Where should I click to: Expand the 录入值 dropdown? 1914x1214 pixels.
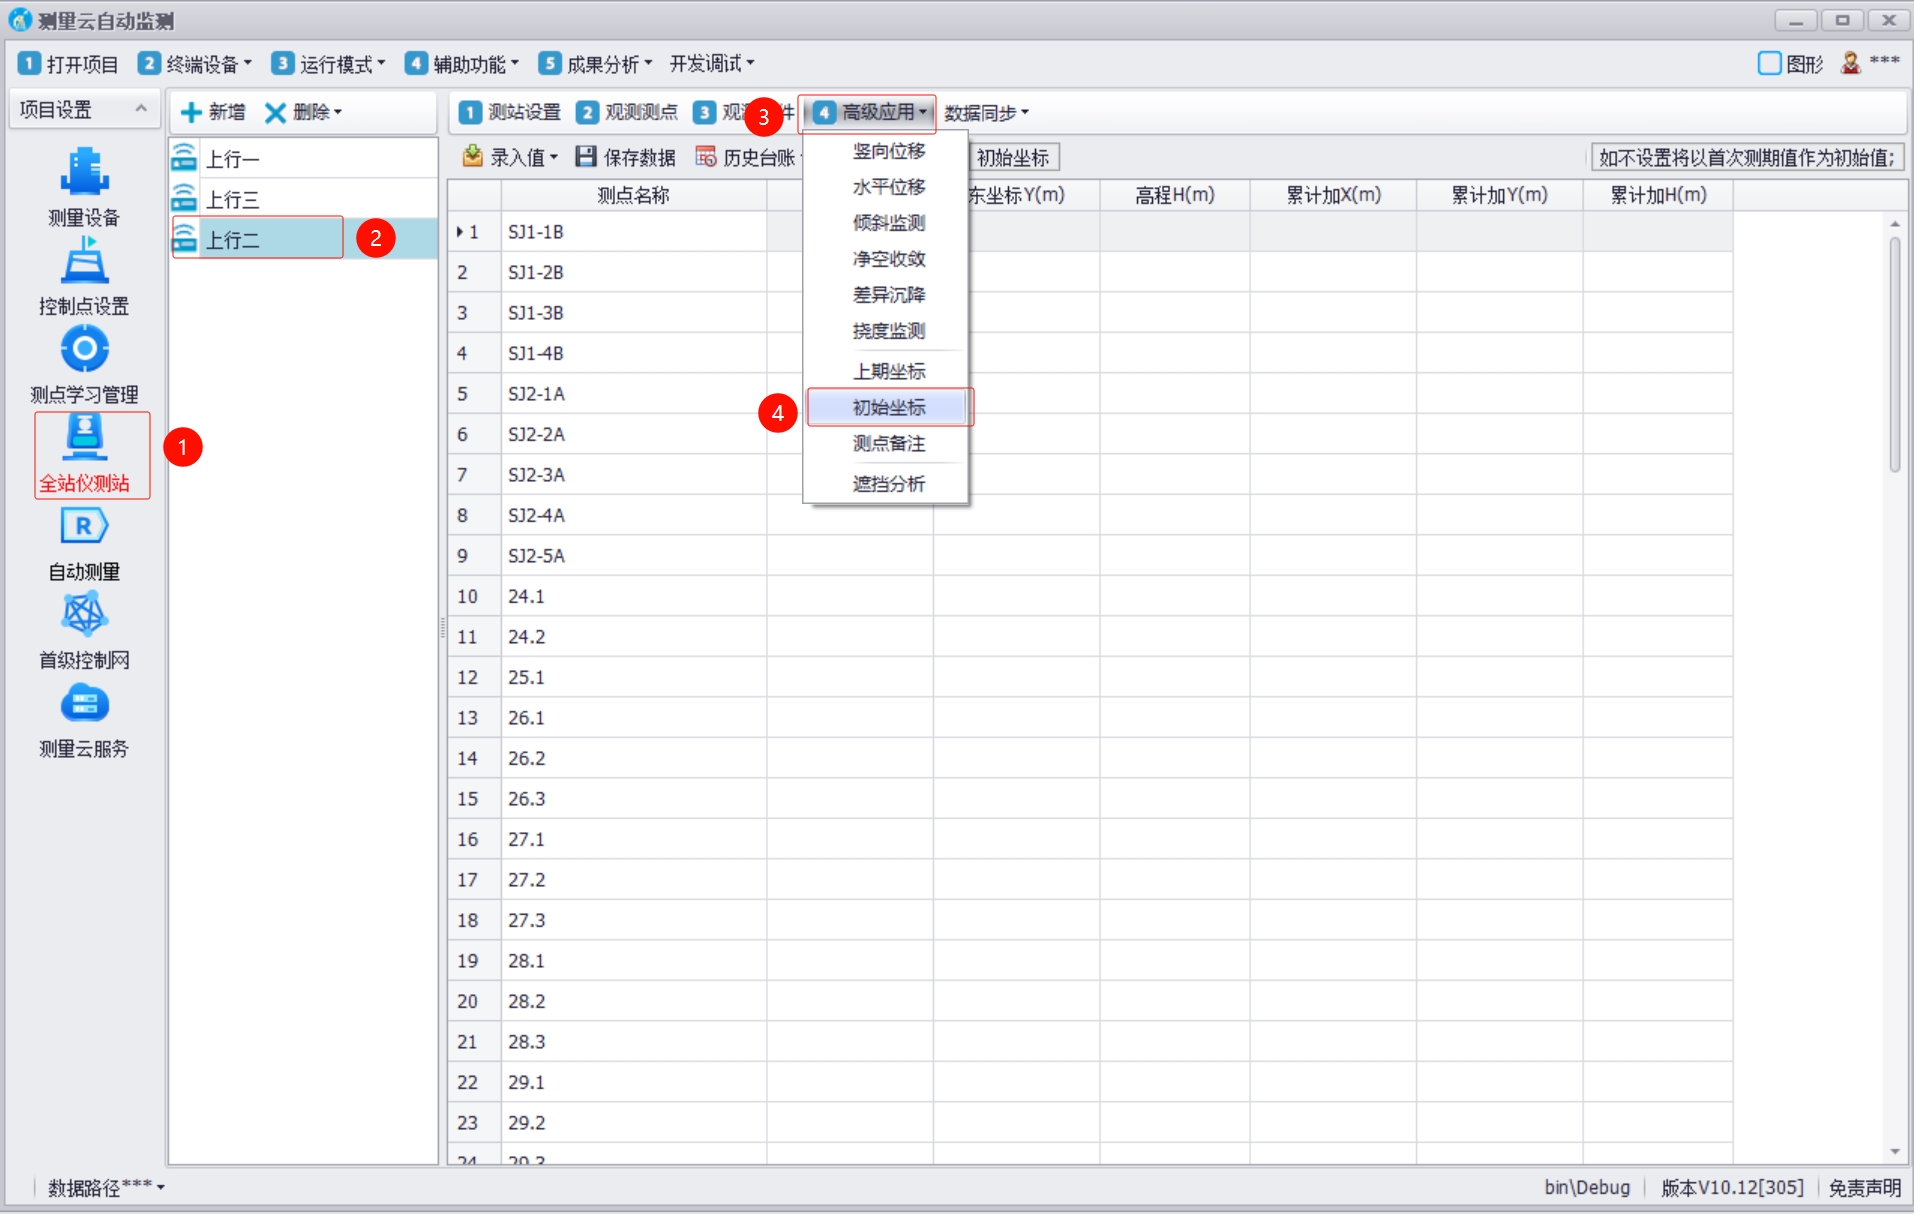[x=522, y=157]
